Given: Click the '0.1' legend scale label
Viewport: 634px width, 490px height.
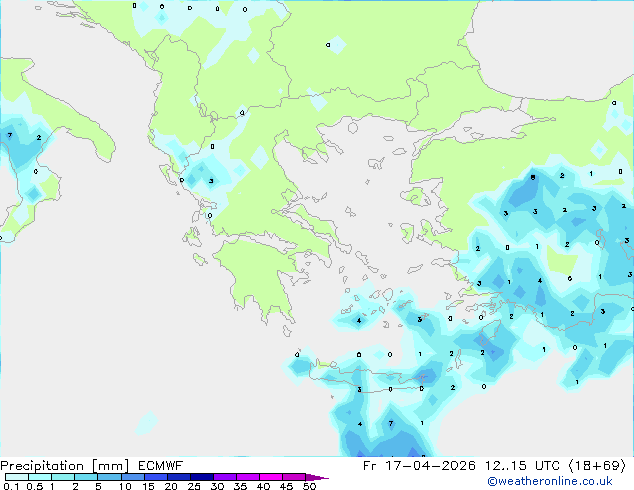Looking at the screenshot, I should coord(11,486).
